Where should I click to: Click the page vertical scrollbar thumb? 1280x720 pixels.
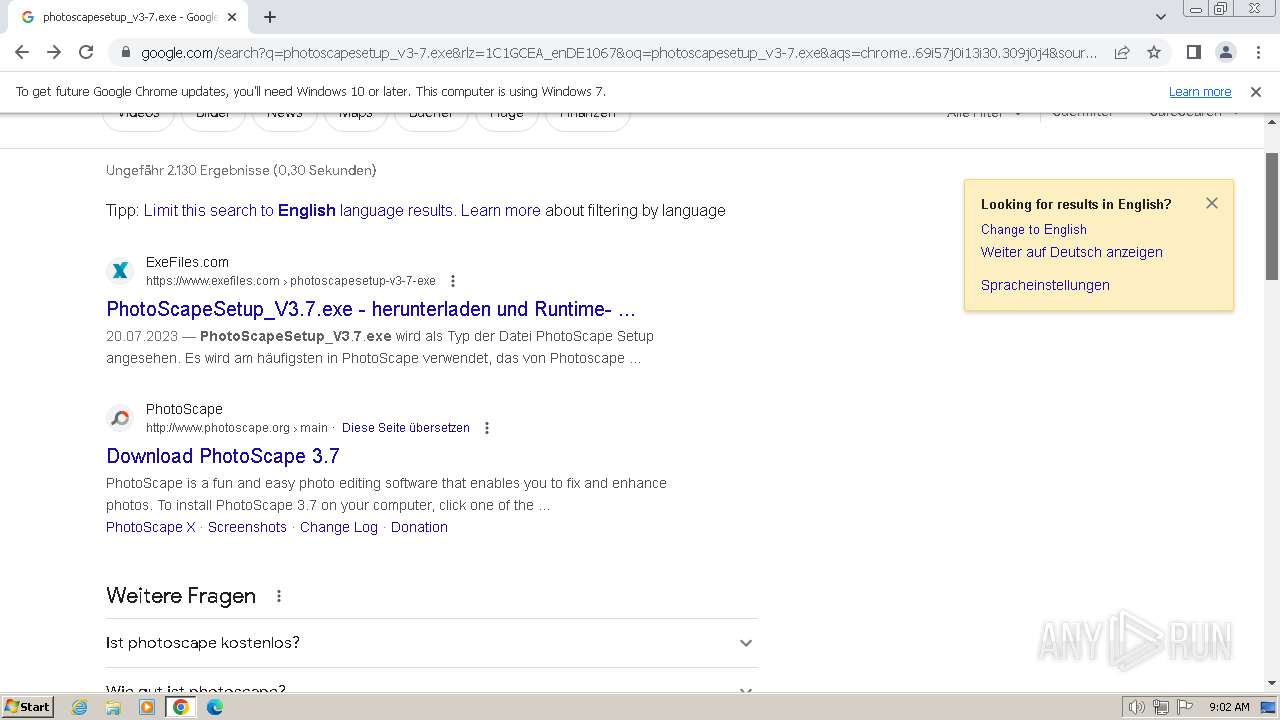[x=1272, y=216]
